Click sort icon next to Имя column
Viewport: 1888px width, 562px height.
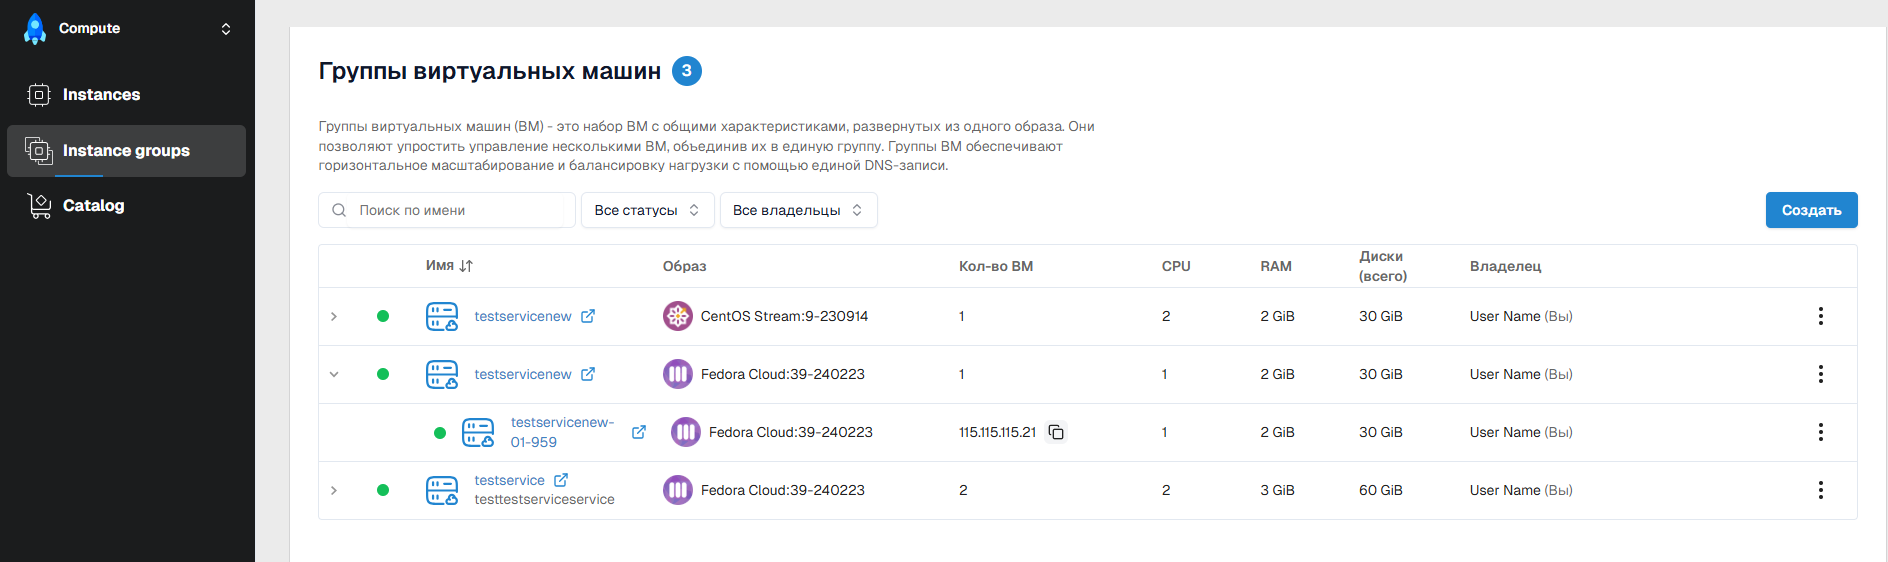point(466,266)
